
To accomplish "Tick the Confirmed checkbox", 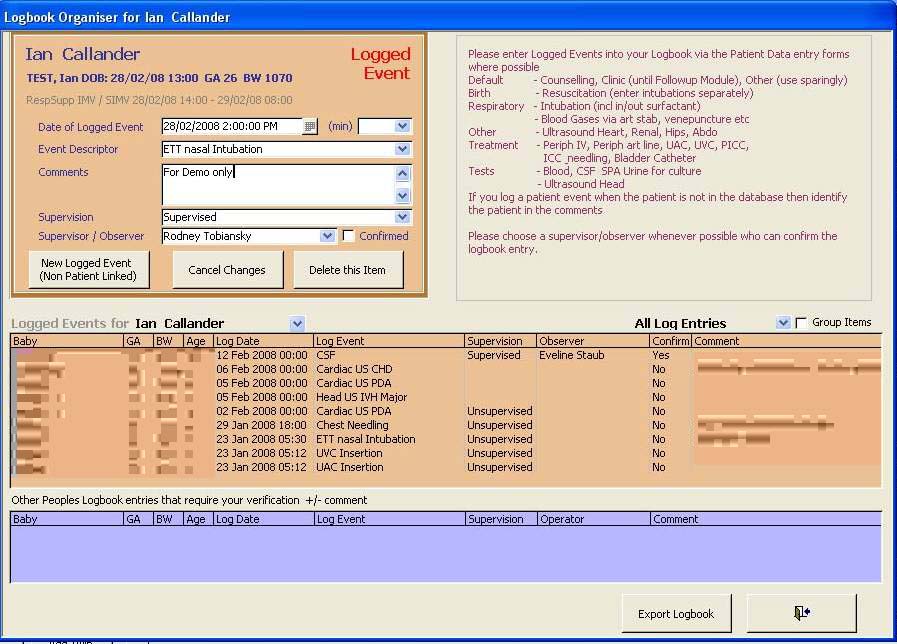I will point(348,236).
